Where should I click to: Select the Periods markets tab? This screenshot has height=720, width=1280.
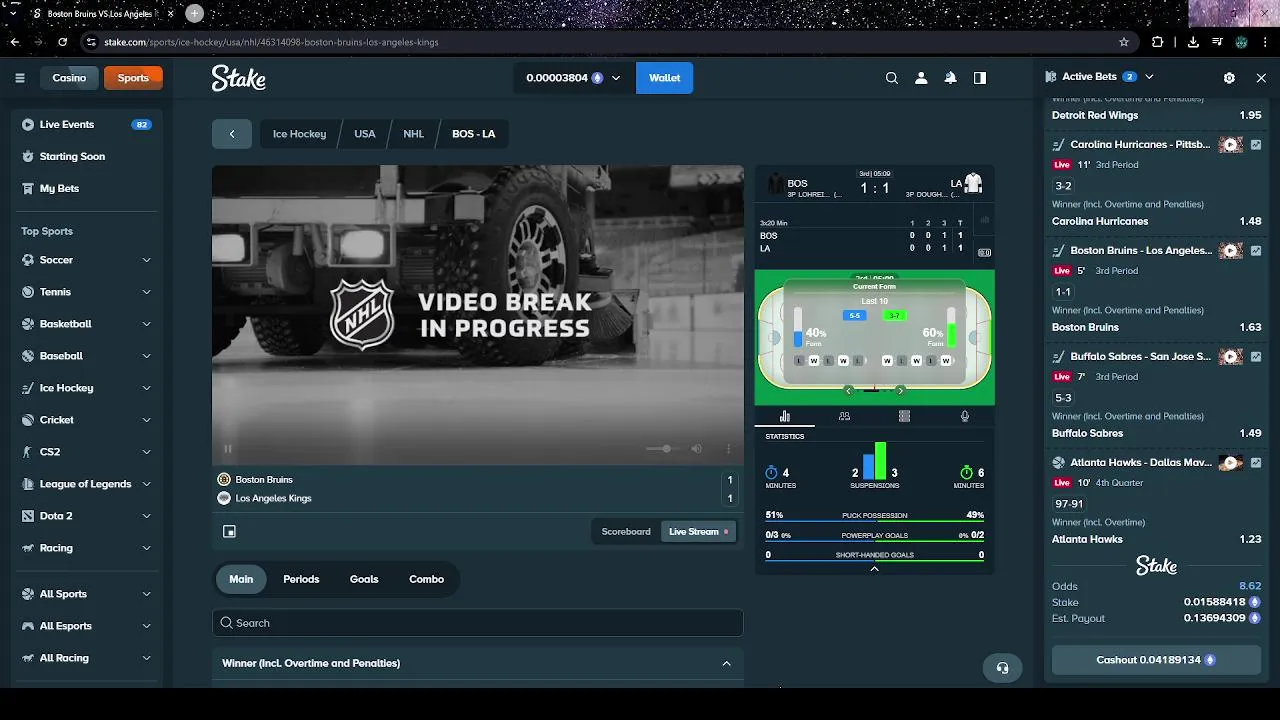[301, 579]
